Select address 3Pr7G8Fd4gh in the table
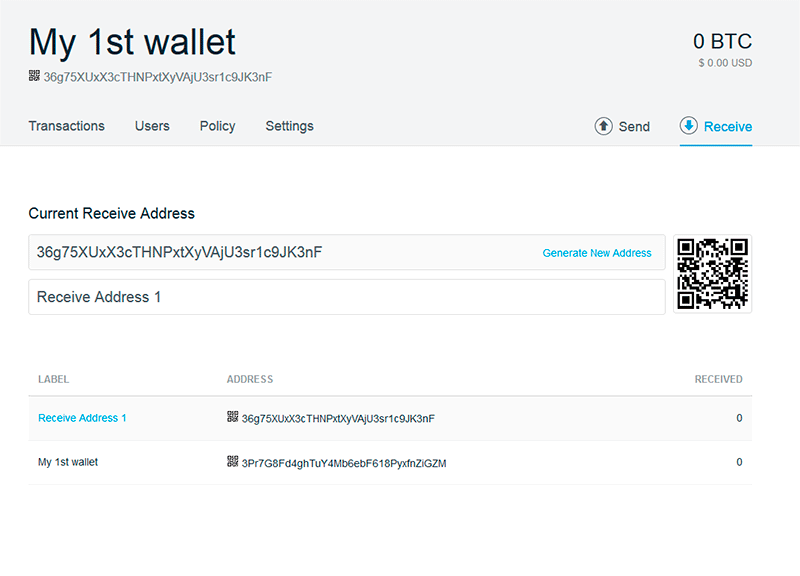800x576 pixels. coord(344,463)
